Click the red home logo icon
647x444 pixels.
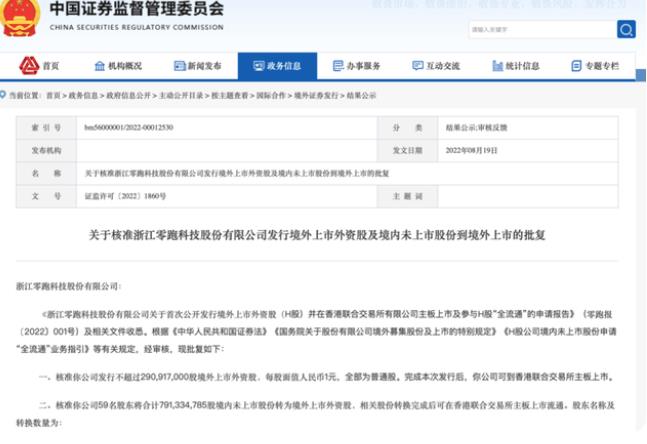(x=29, y=65)
